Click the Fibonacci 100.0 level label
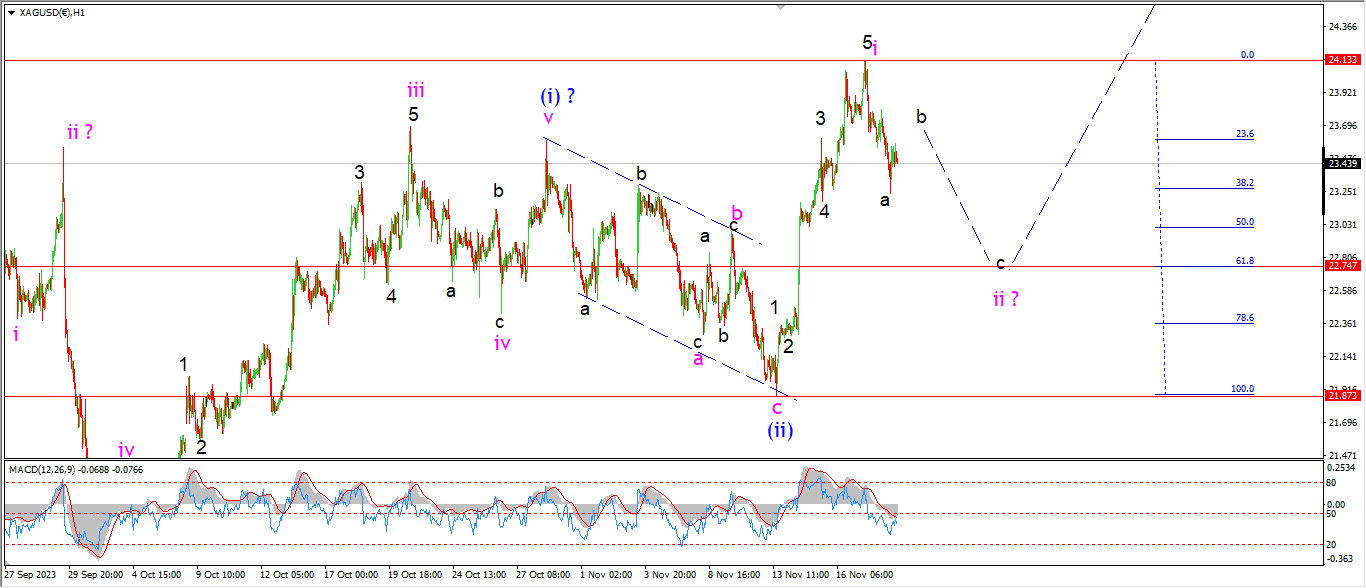 coord(1242,389)
